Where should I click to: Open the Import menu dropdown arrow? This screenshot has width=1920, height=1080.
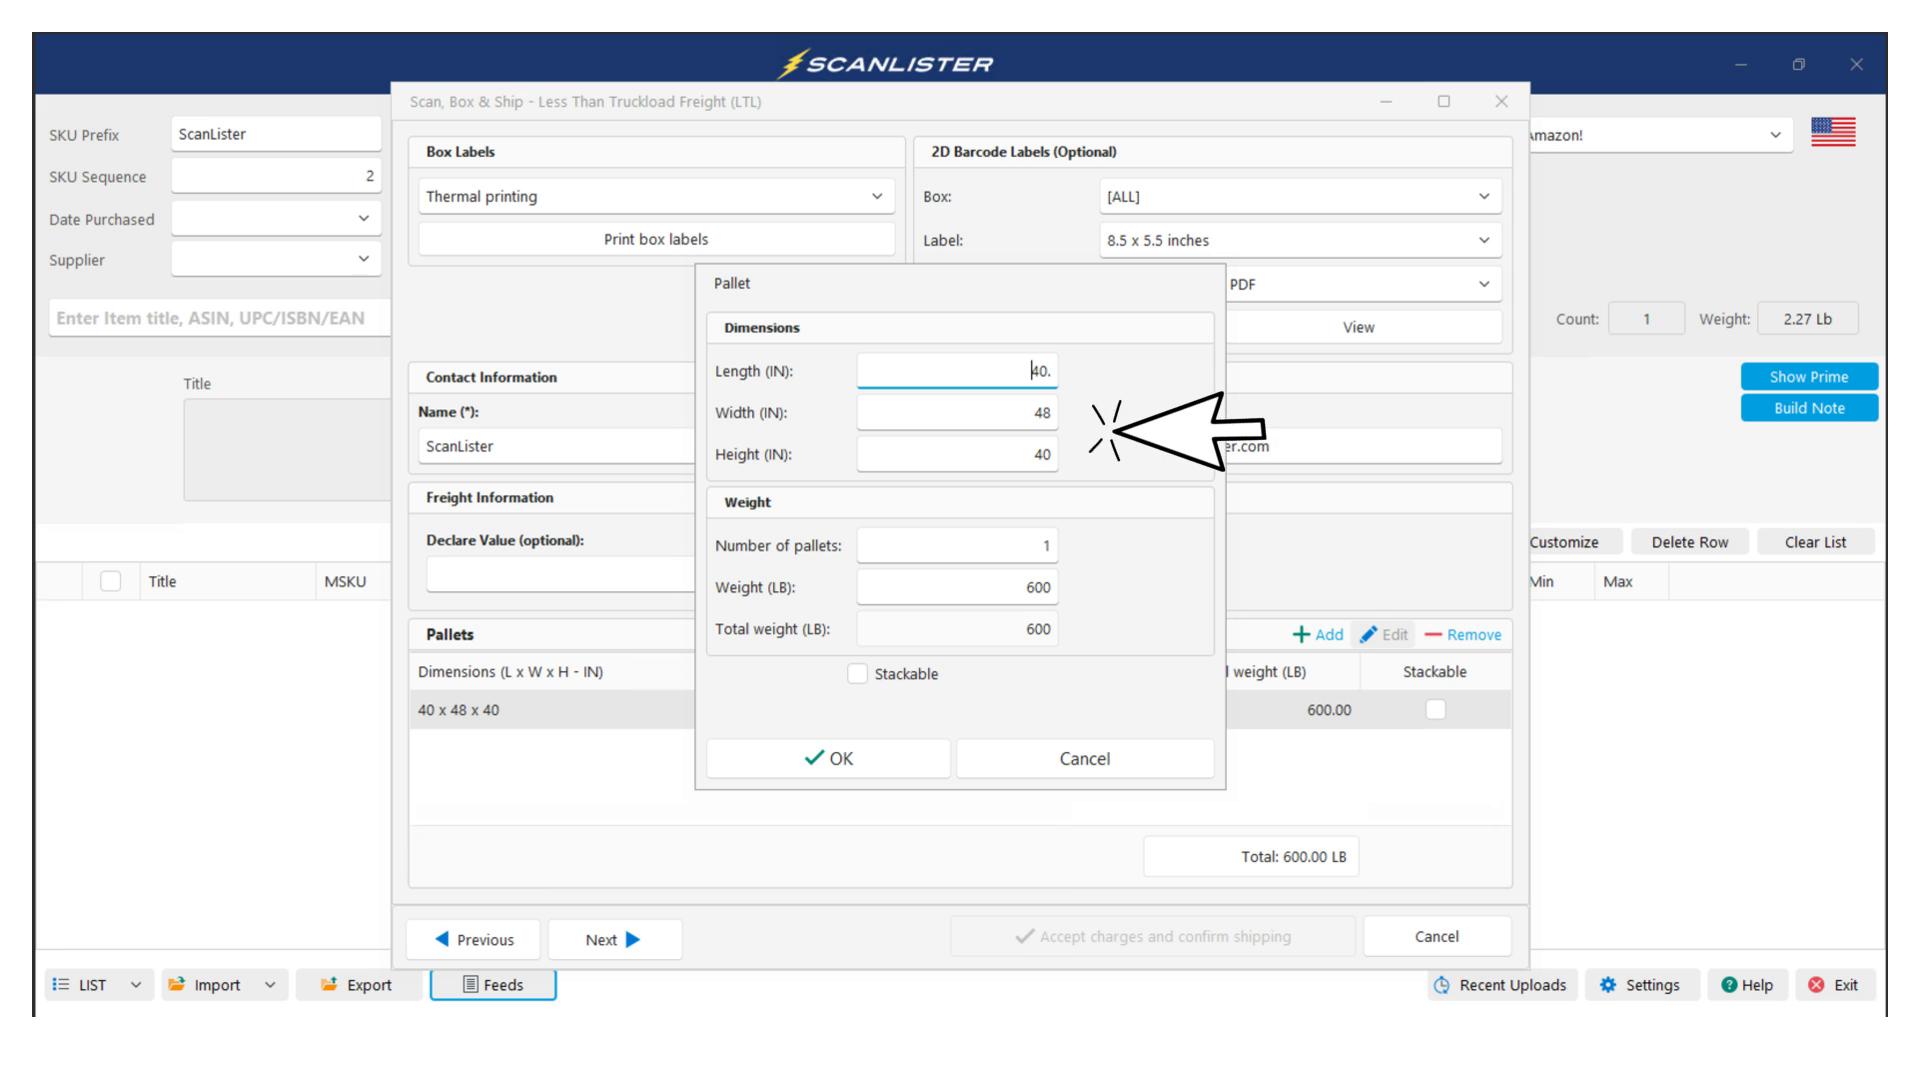(x=270, y=985)
